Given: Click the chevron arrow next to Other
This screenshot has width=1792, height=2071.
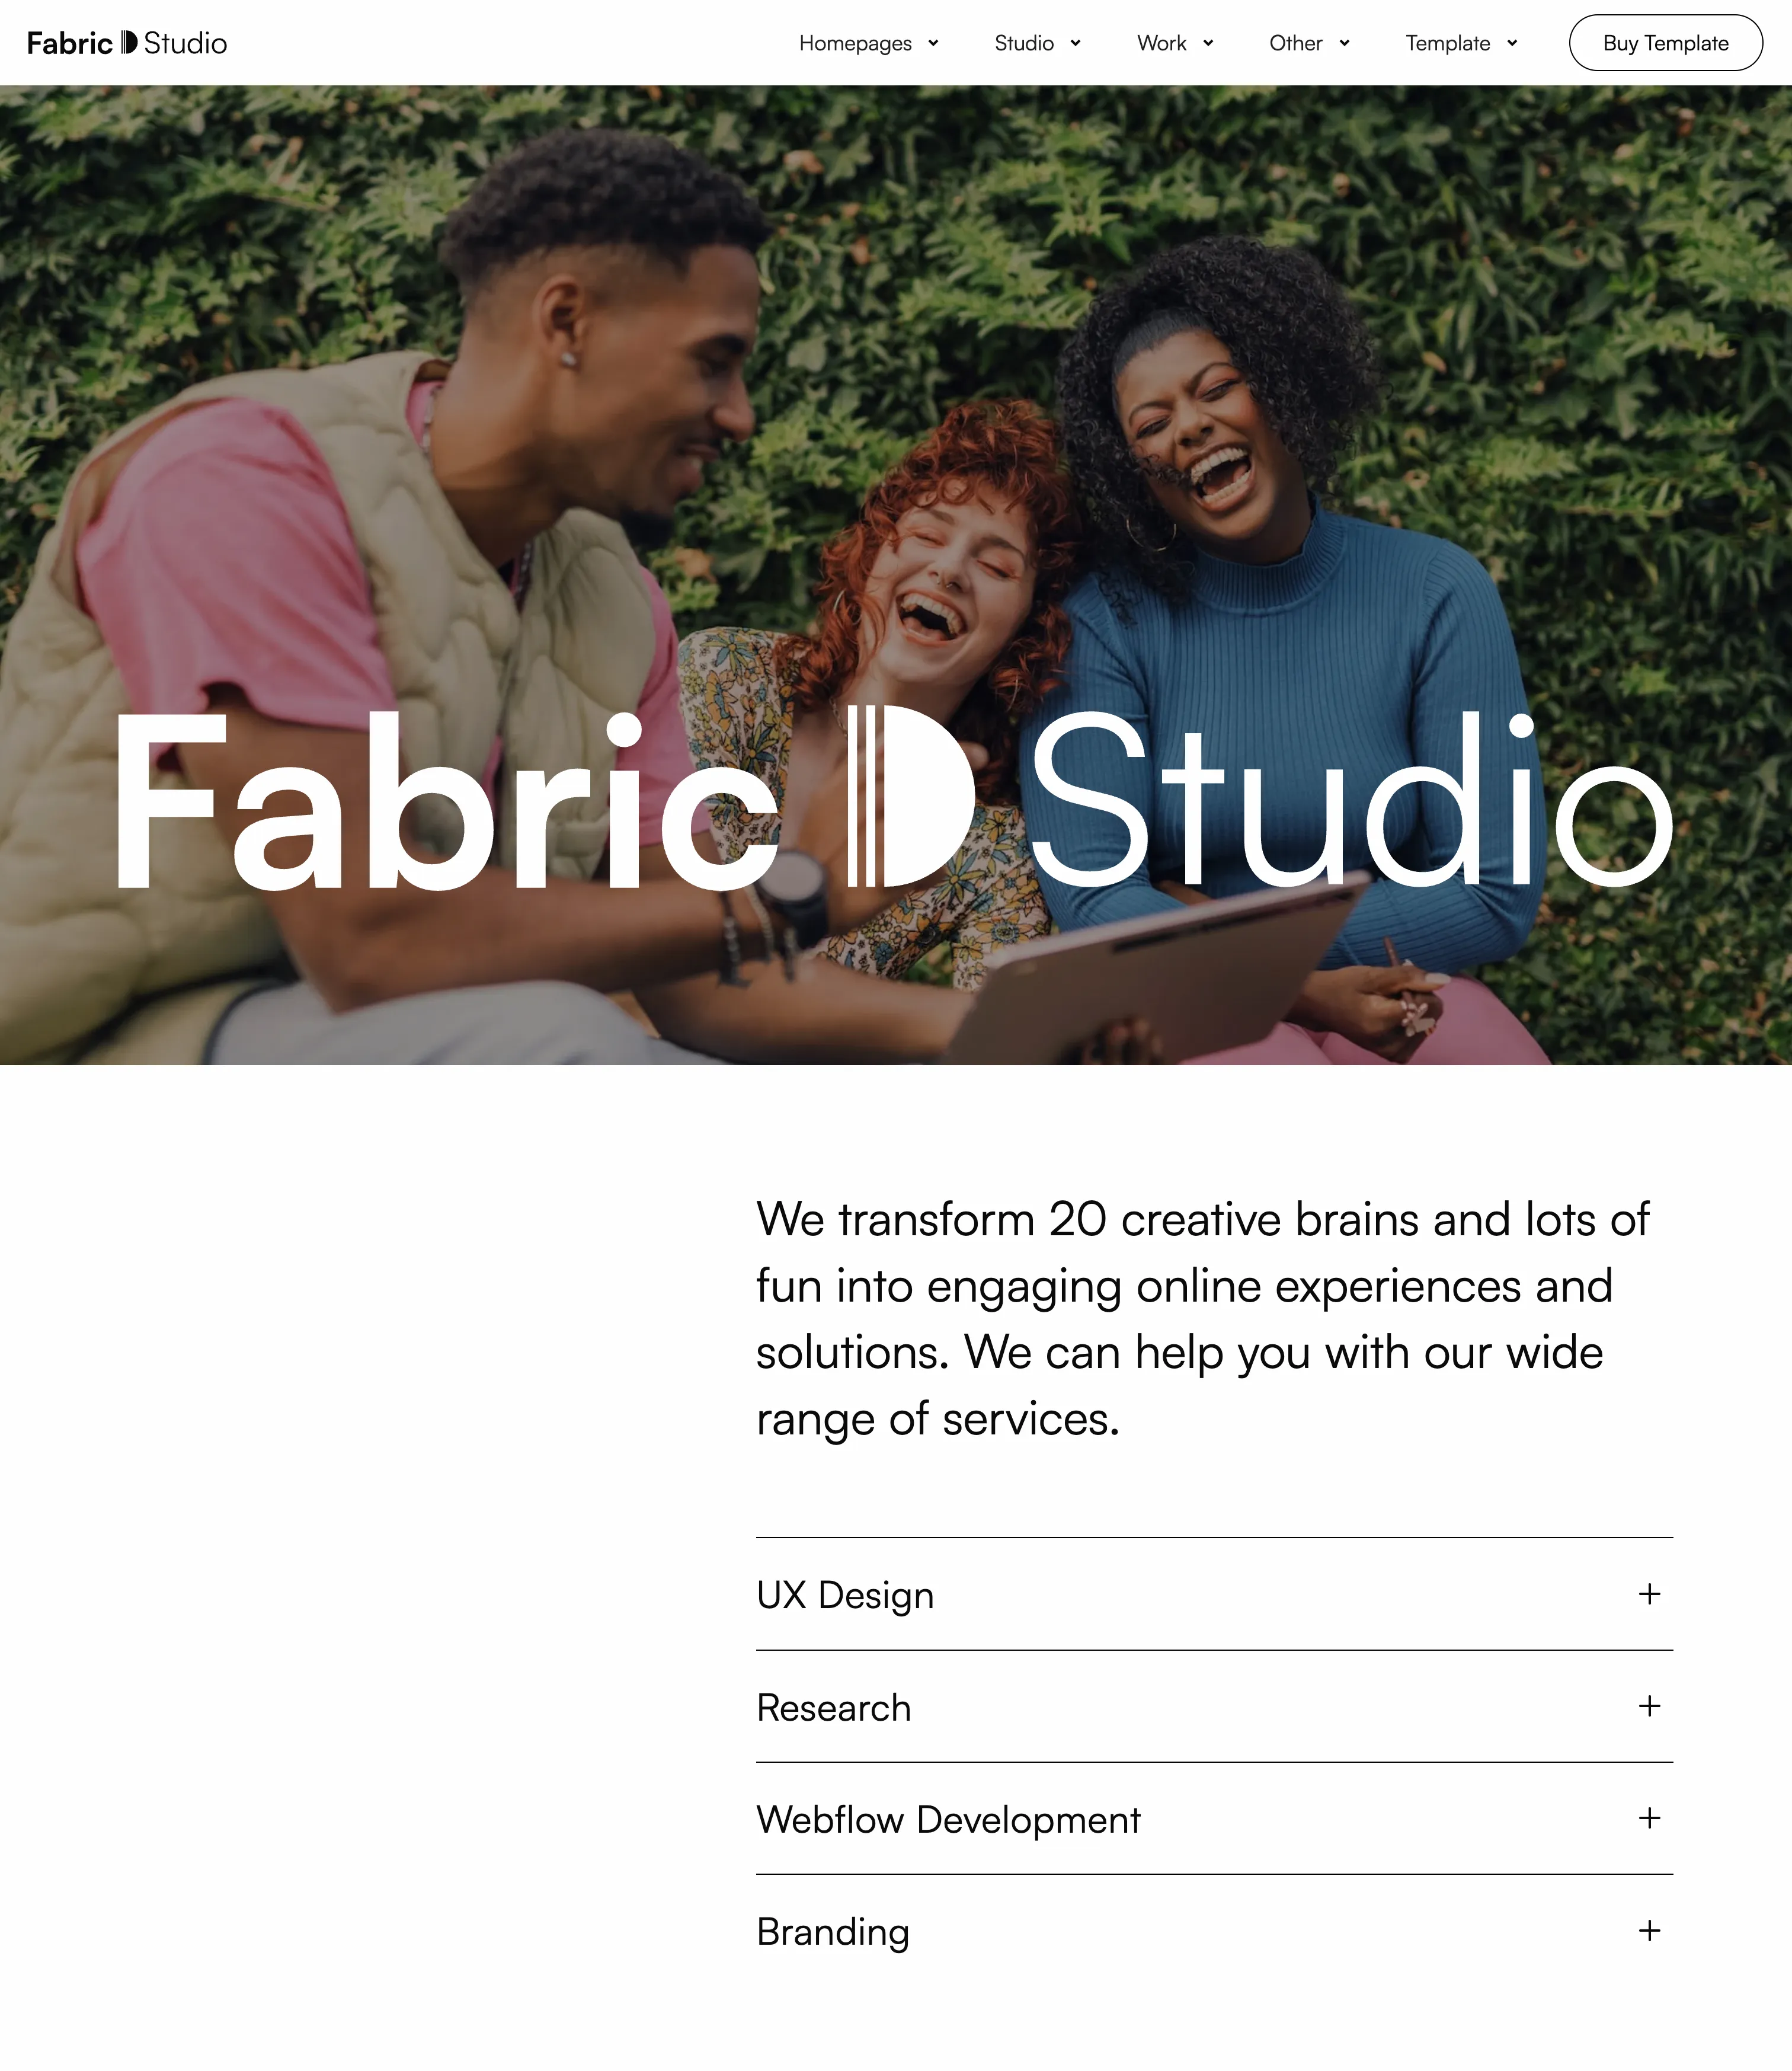Looking at the screenshot, I should pos(1344,43).
